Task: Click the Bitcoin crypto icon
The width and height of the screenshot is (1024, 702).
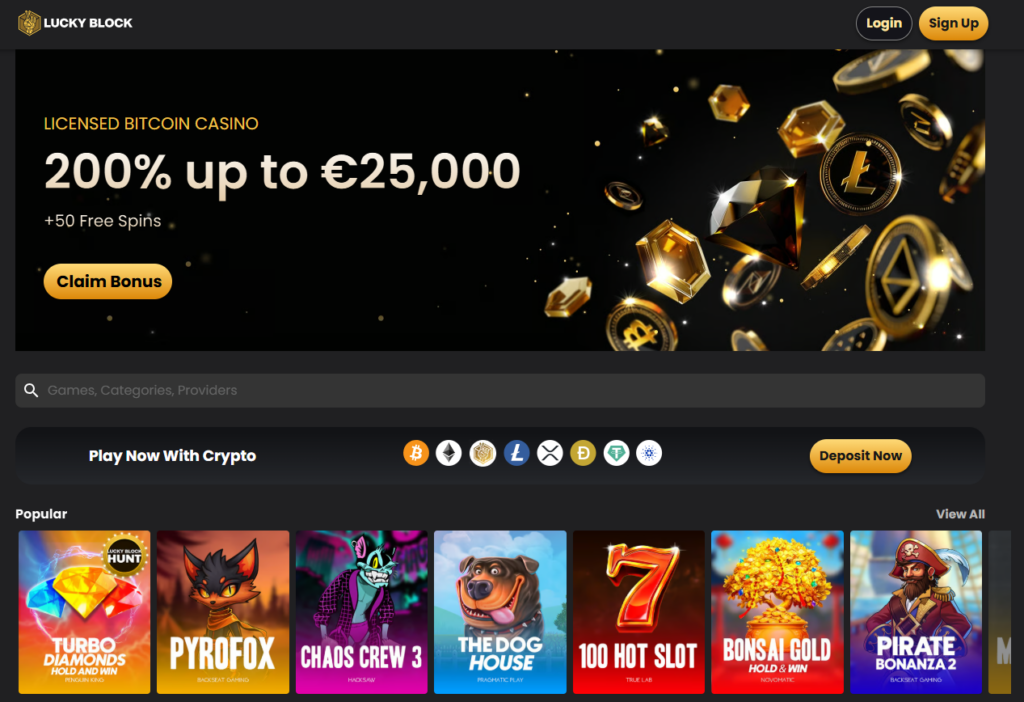Action: [416, 453]
